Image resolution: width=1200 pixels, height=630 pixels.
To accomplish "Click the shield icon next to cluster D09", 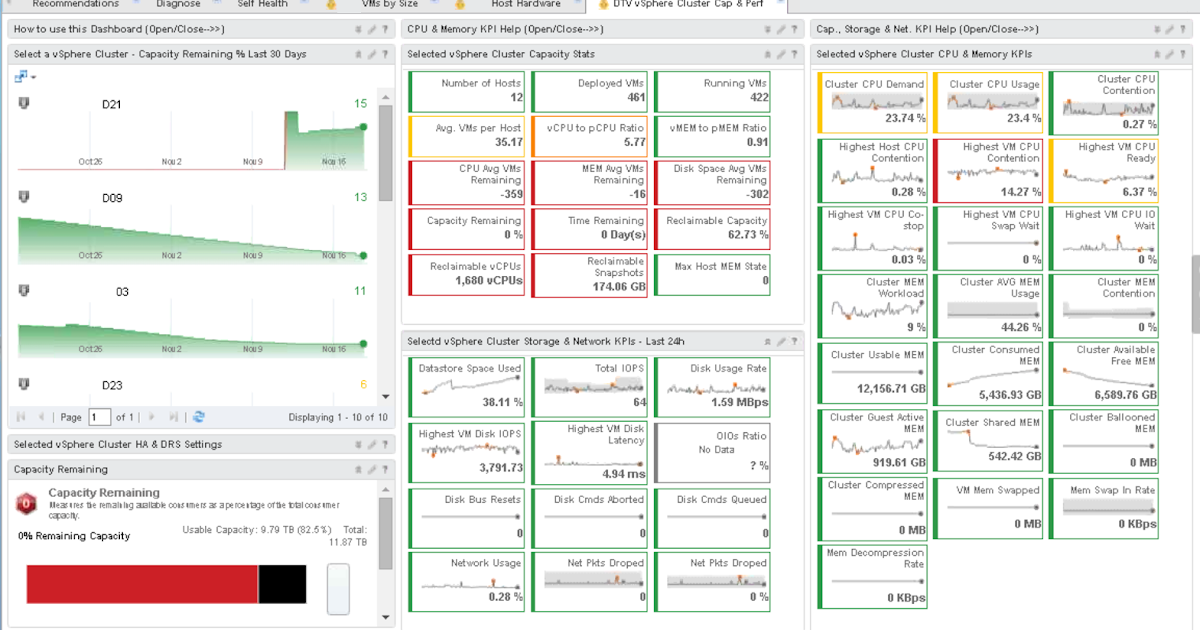I will 22,196.
